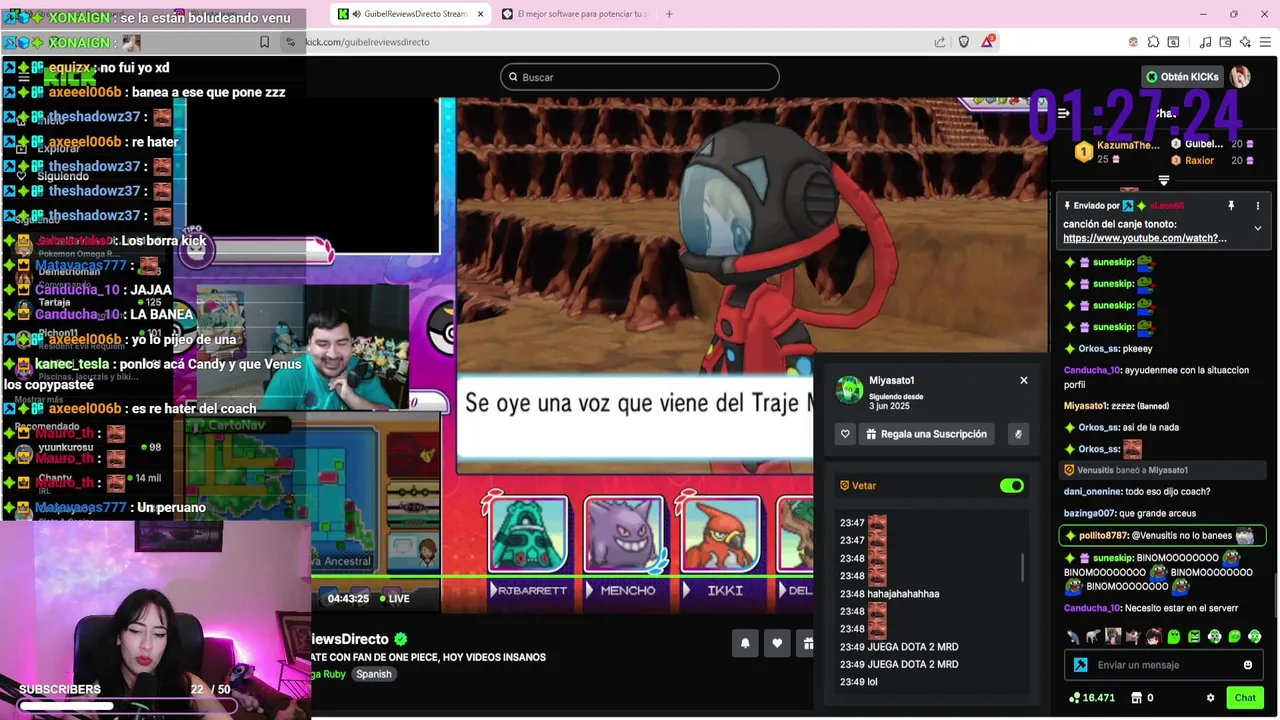This screenshot has width=1280, height=720.
Task: Open emoji picker in the chat input
Action: pos(1247,665)
